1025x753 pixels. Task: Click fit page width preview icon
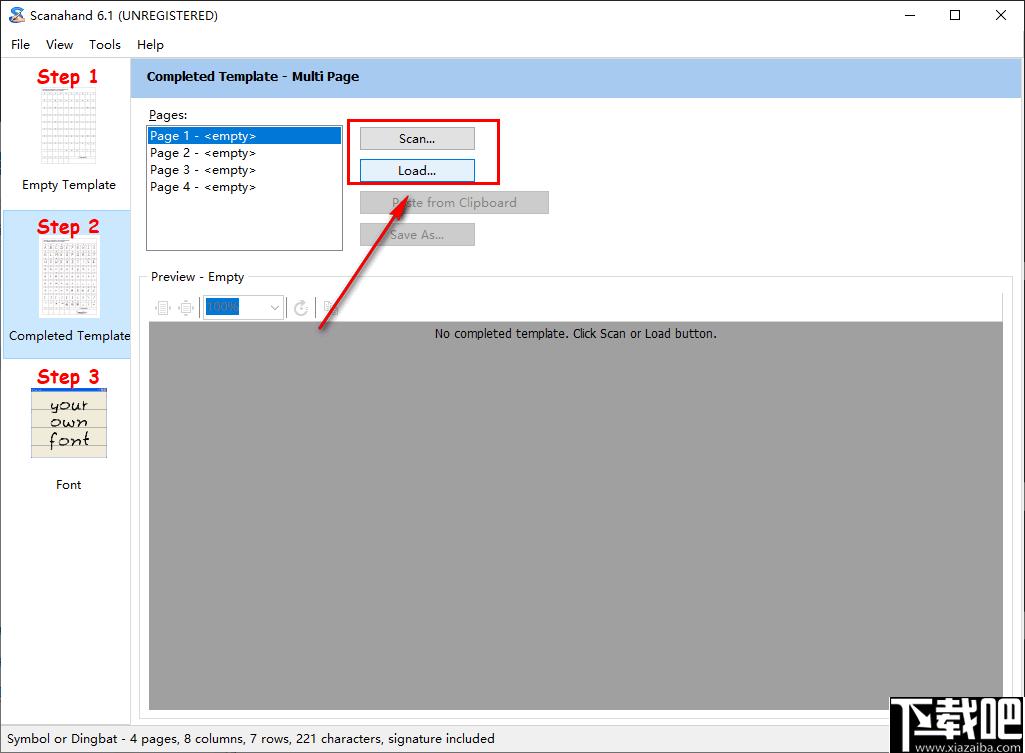click(x=163, y=307)
